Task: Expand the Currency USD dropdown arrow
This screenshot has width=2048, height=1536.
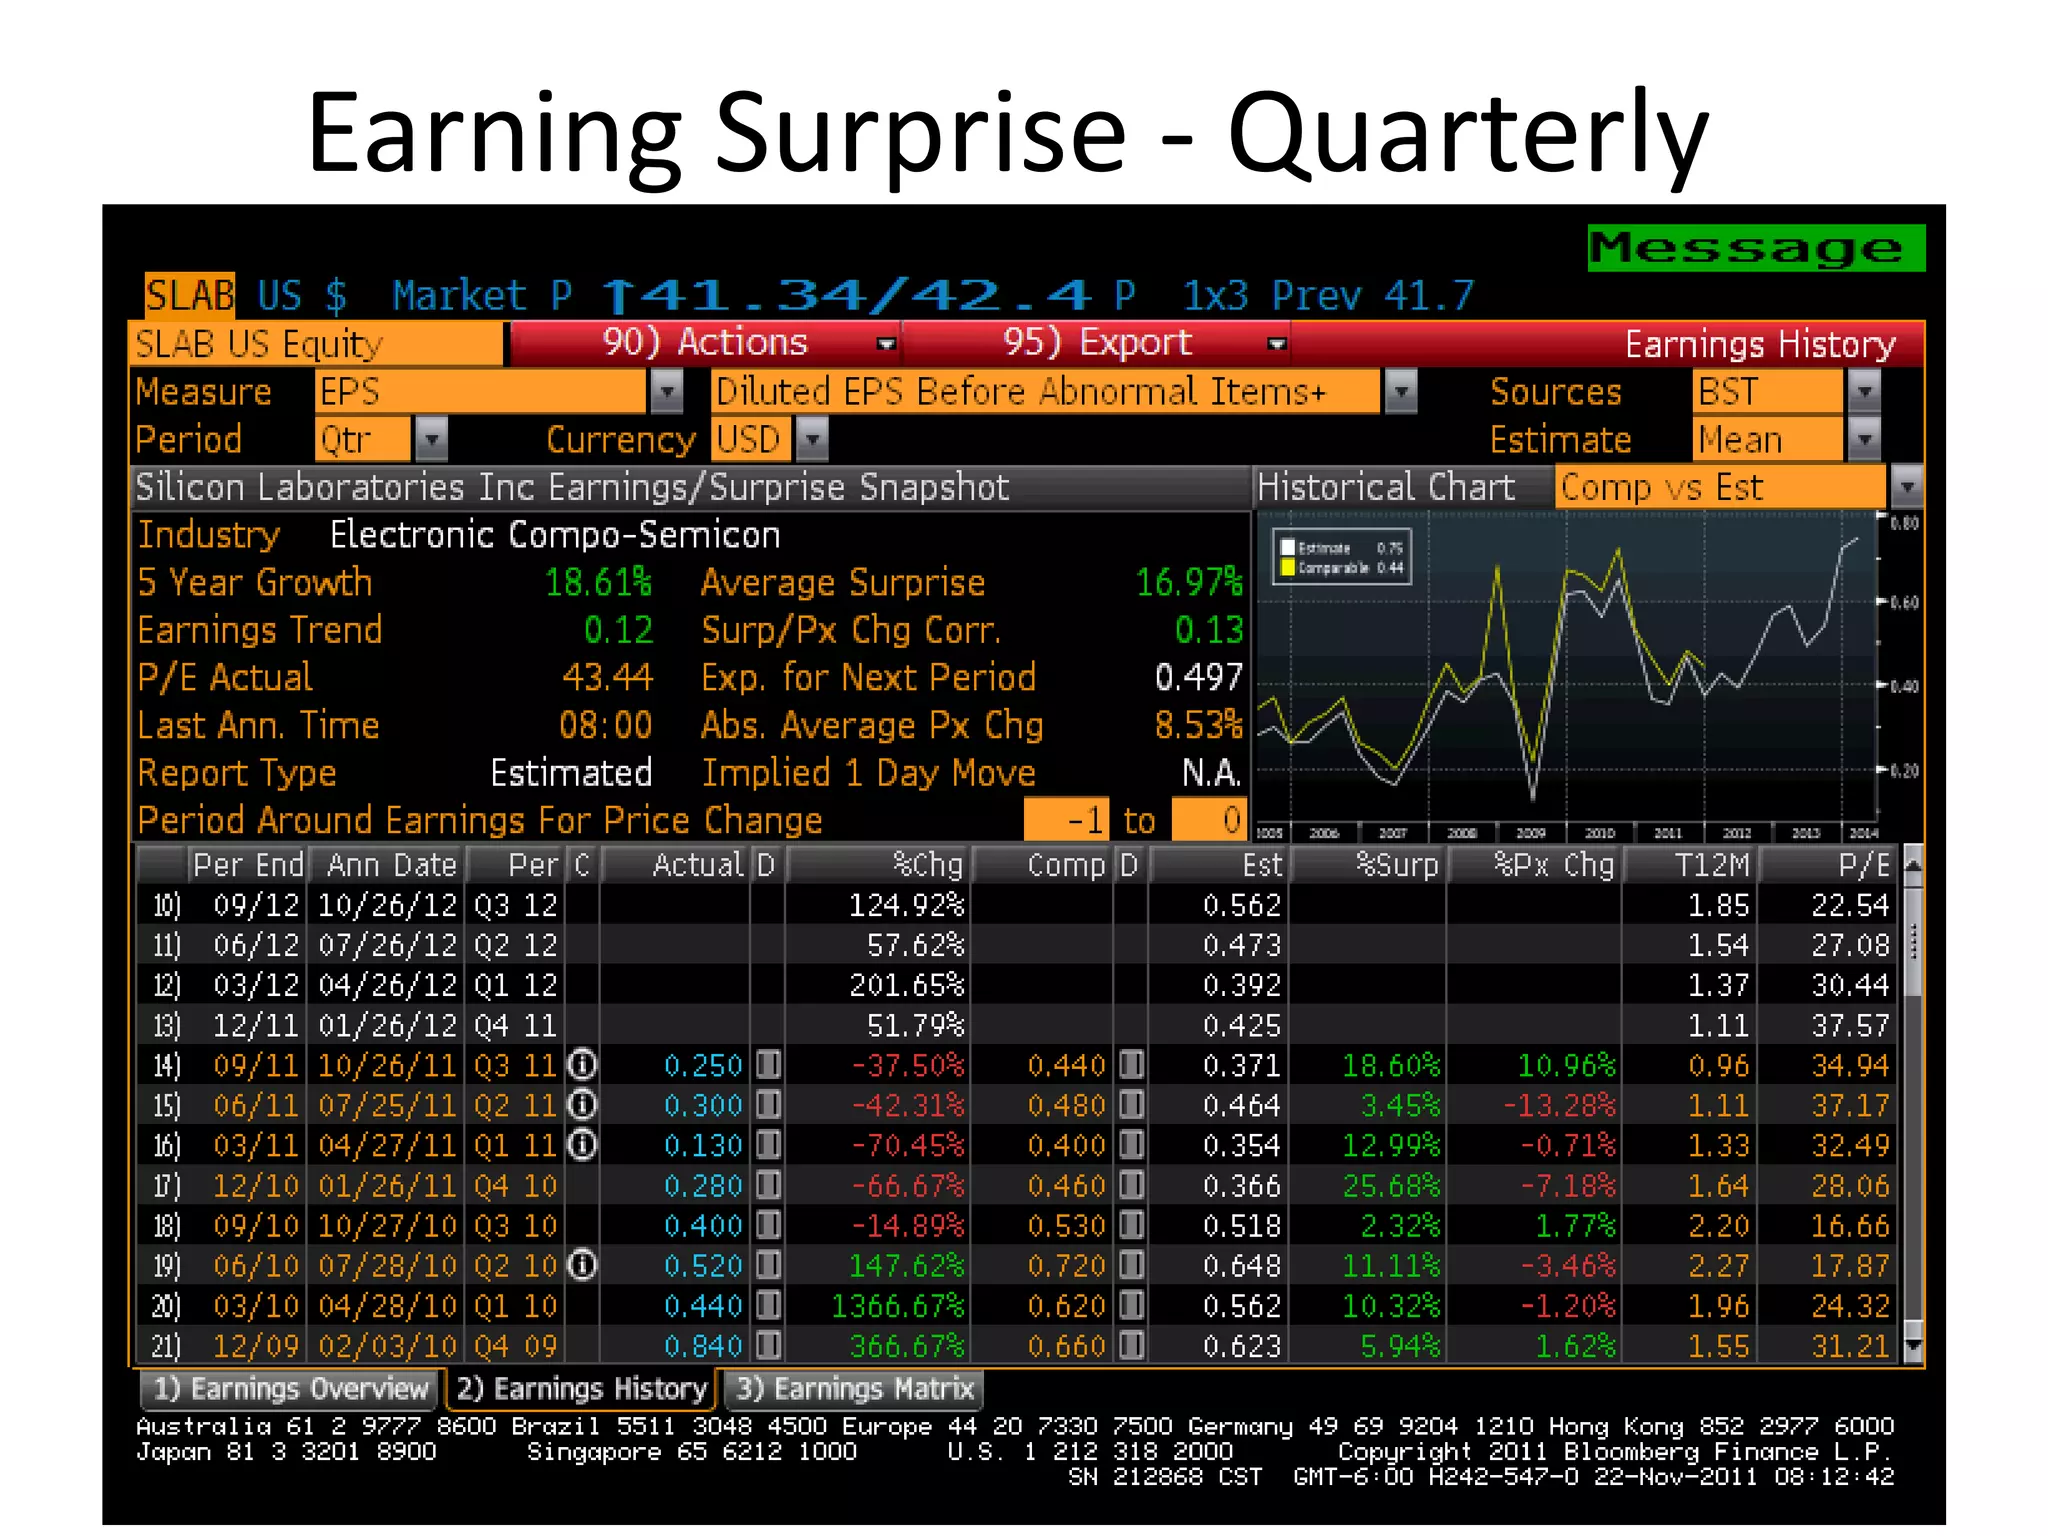Action: [811, 439]
